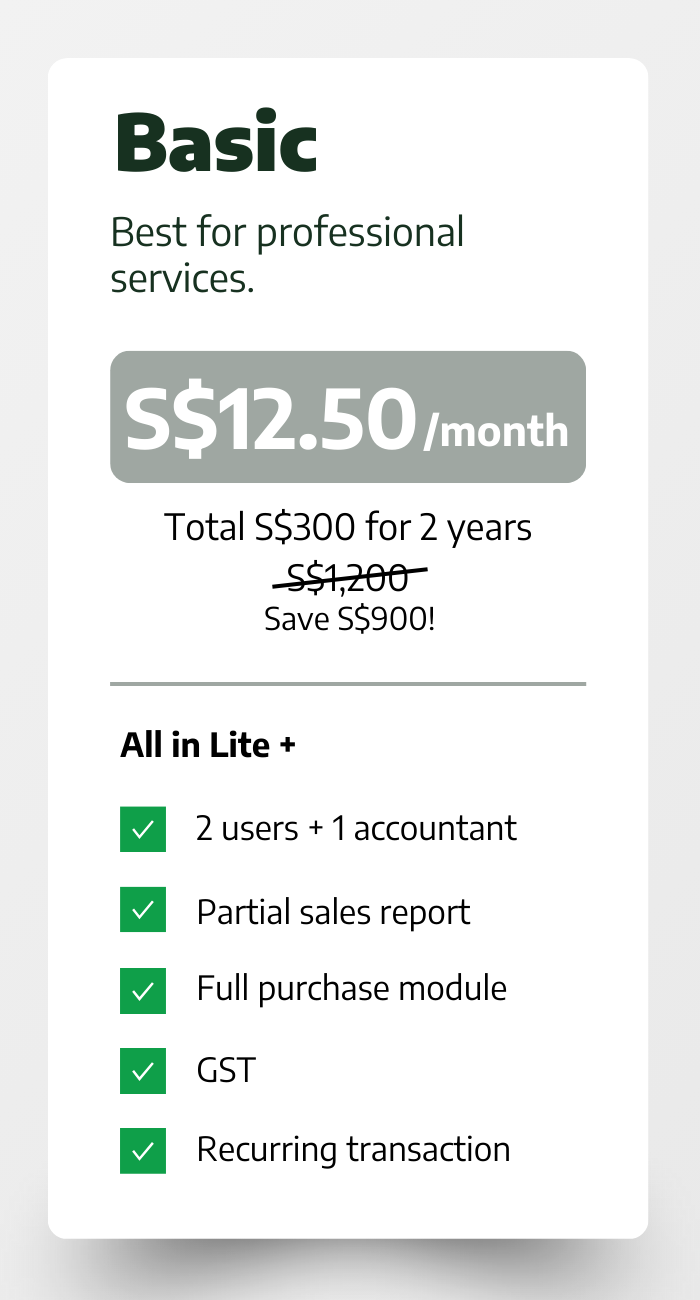The image size is (700, 1300).
Task: Select the Full purchase module feature text
Action: 351,989
